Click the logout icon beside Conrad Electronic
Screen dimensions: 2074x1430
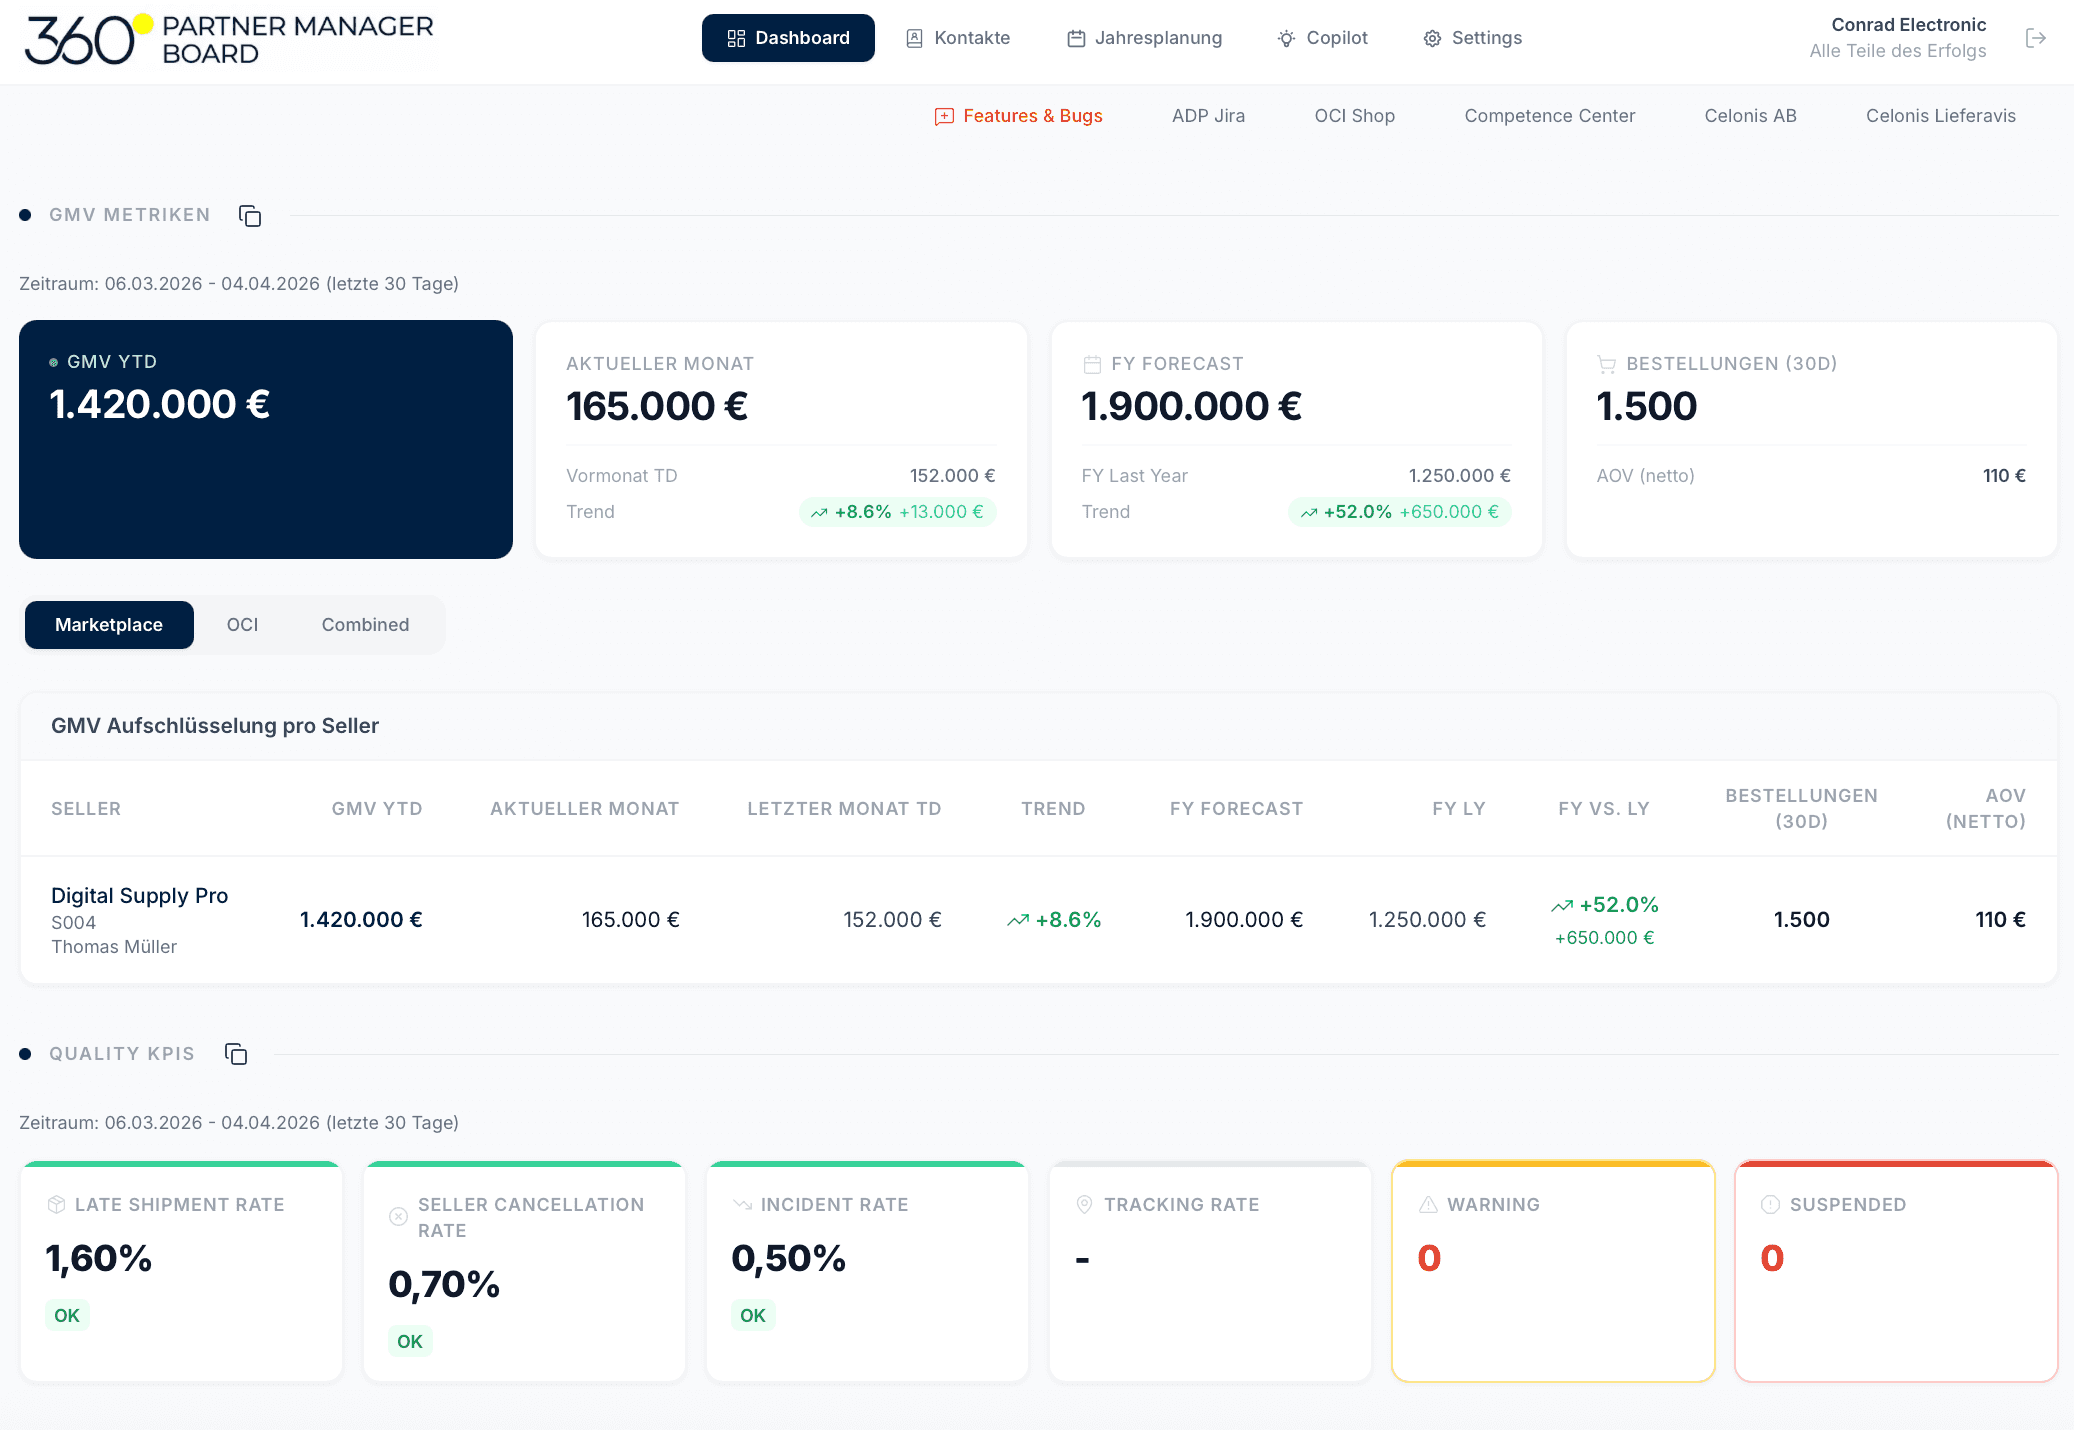(2036, 38)
